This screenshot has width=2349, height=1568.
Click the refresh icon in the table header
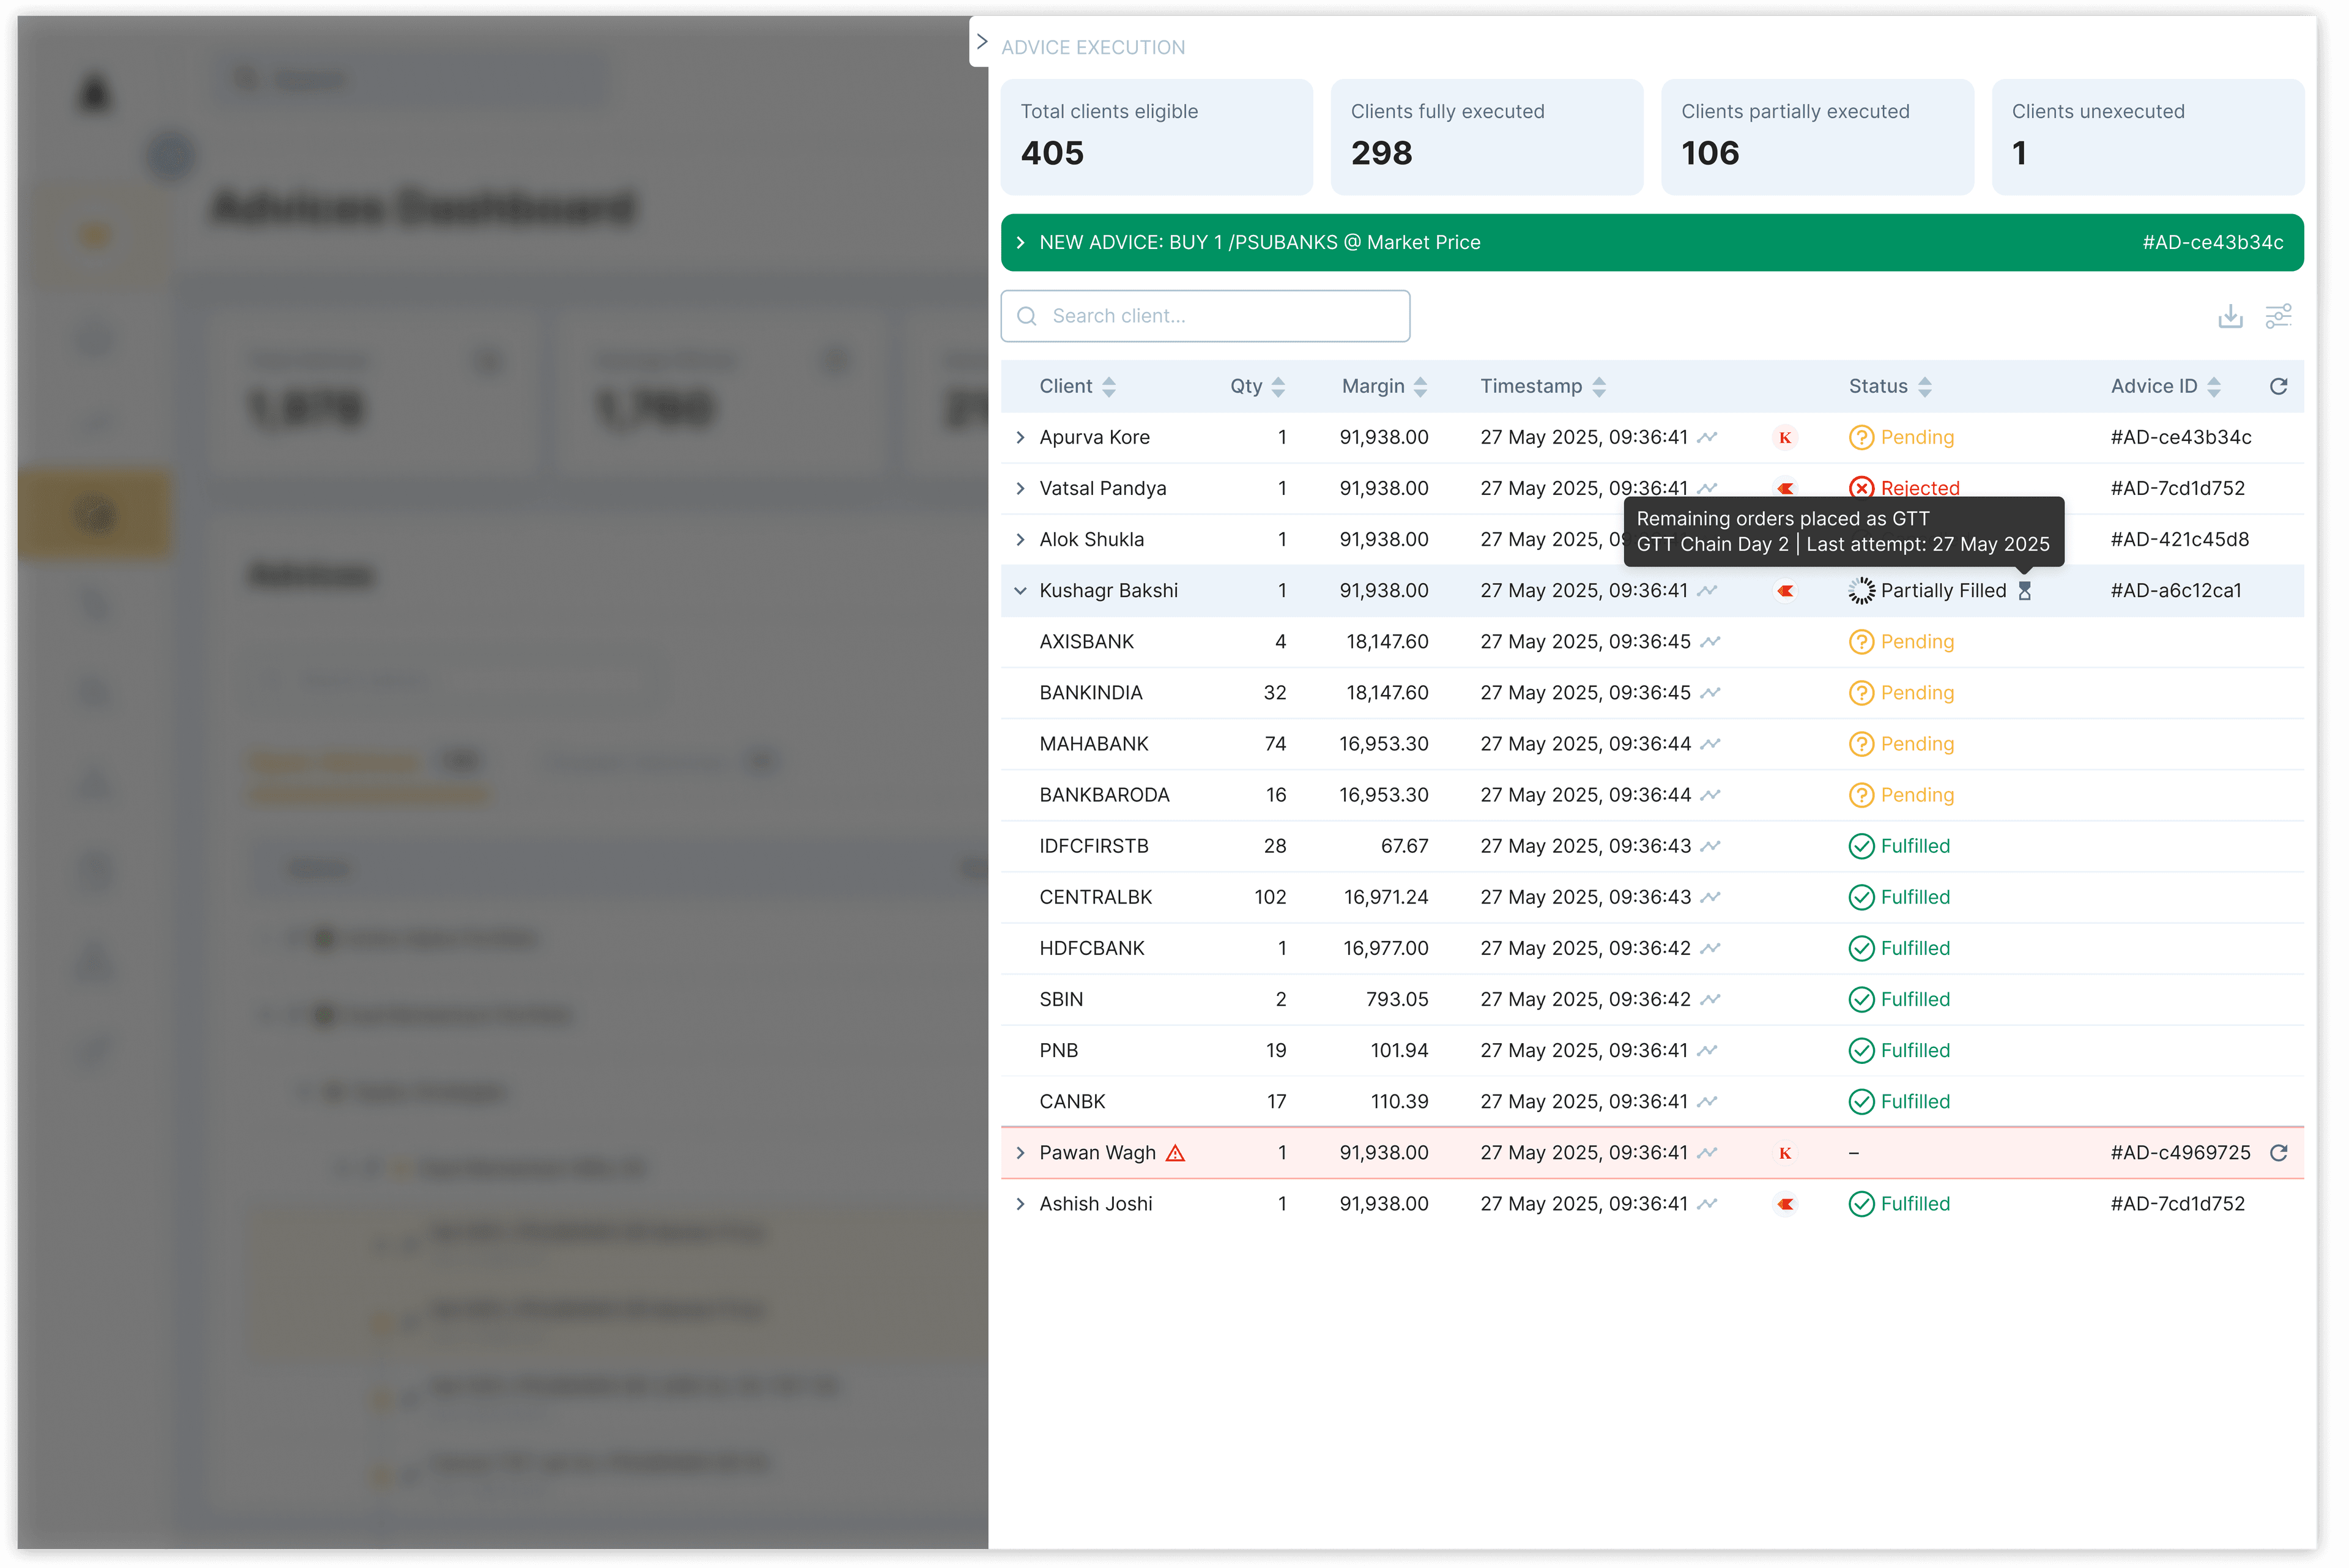click(2278, 386)
